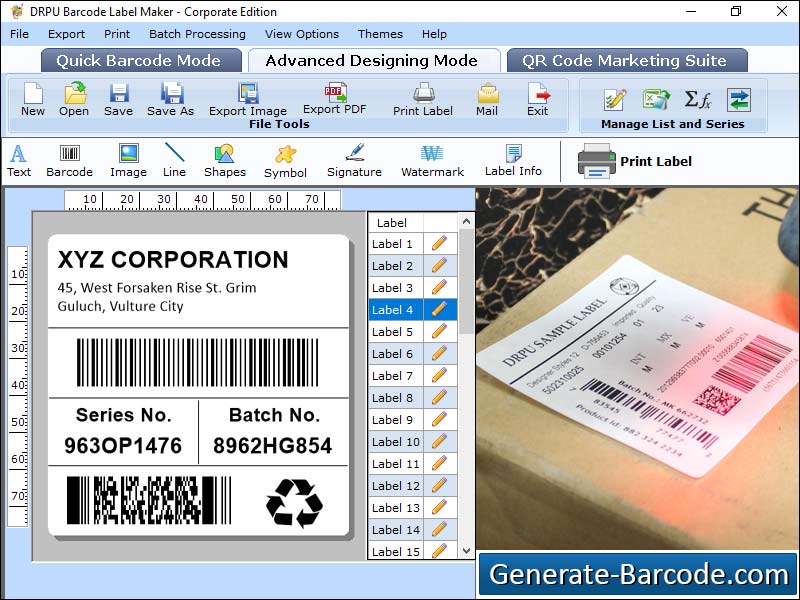The image size is (800, 600).
Task: Edit Label 2 using its pencil icon
Action: tap(441, 265)
